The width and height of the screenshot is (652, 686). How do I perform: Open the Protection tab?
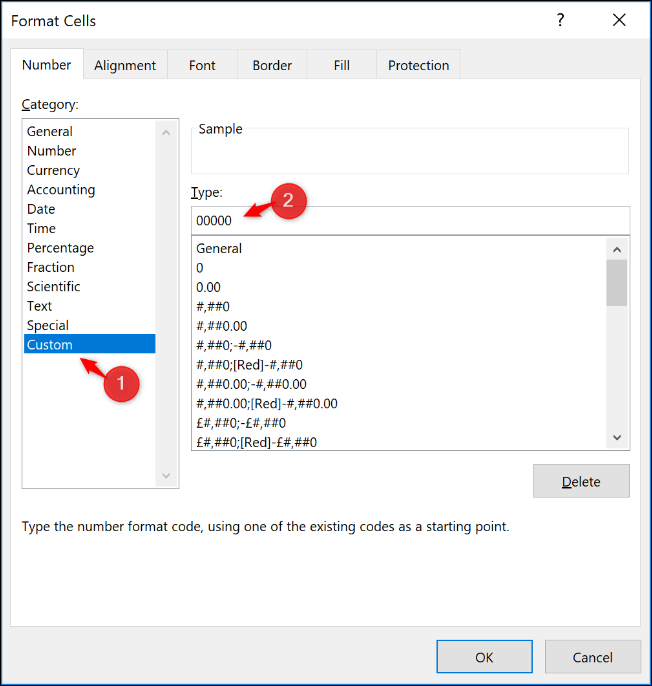click(x=418, y=65)
